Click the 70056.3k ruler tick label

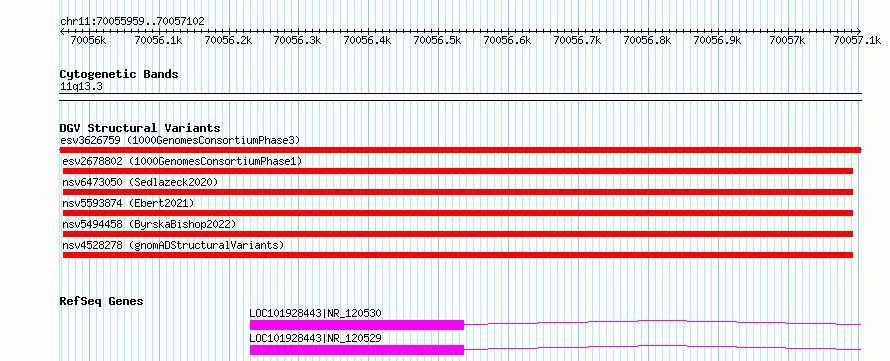[297, 40]
